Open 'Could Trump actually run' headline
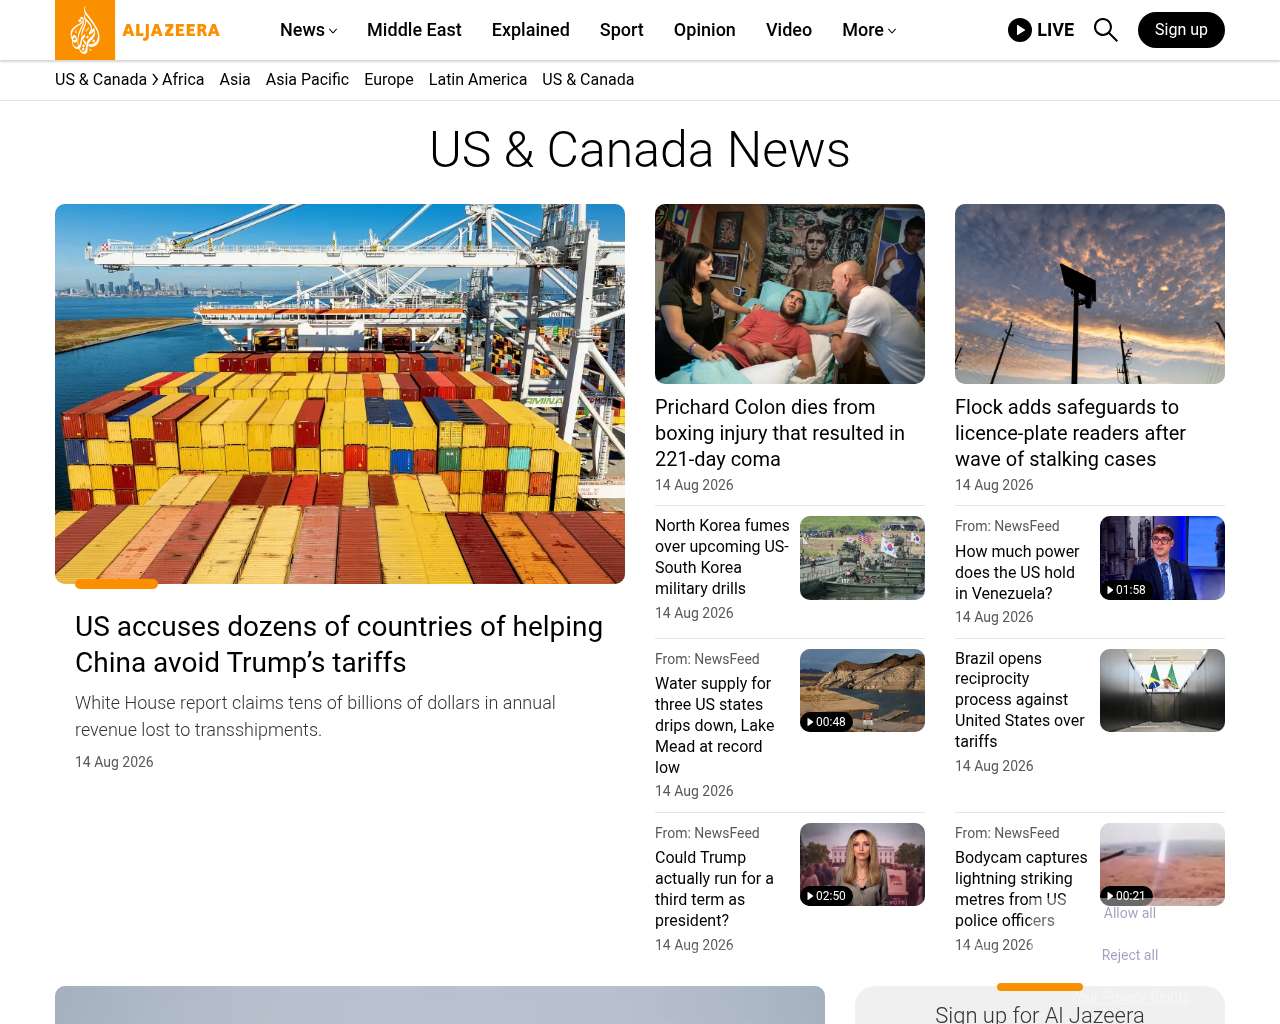Viewport: 1280px width, 1024px height. click(714, 889)
